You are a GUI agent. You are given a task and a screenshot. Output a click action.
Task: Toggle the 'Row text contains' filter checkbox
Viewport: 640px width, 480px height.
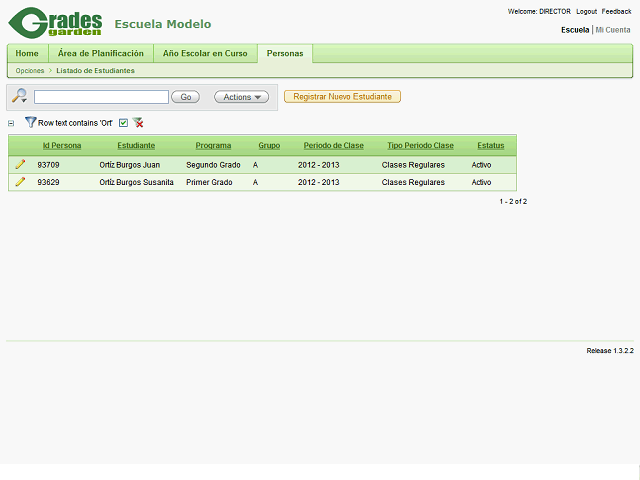tap(123, 123)
